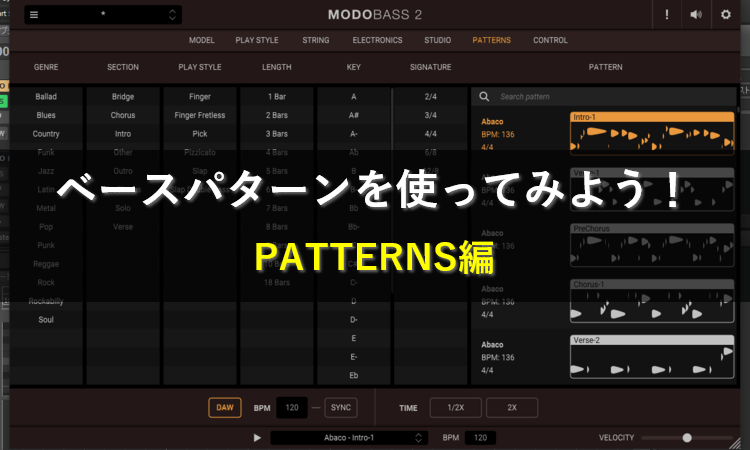
Task: Open the hamburger menu icon
Action: click(34, 15)
